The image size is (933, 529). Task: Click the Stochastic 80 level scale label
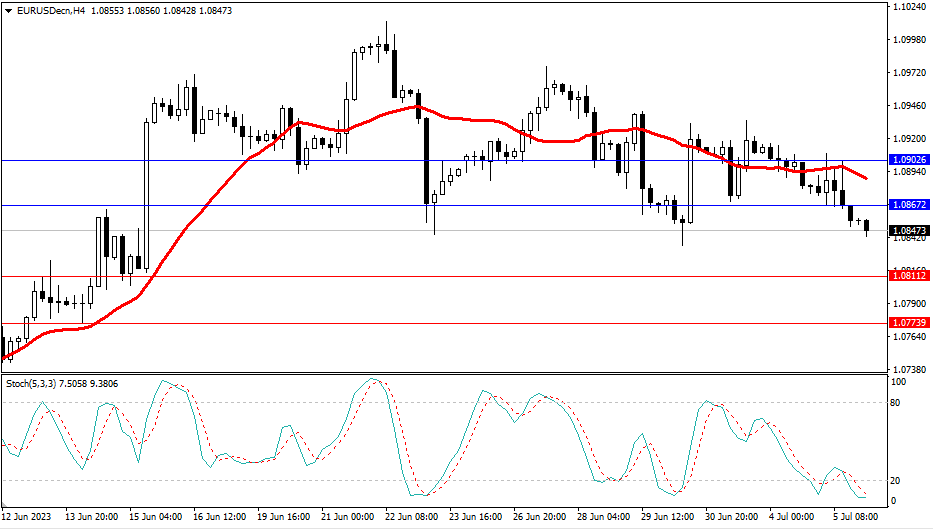pyautogui.click(x=897, y=403)
